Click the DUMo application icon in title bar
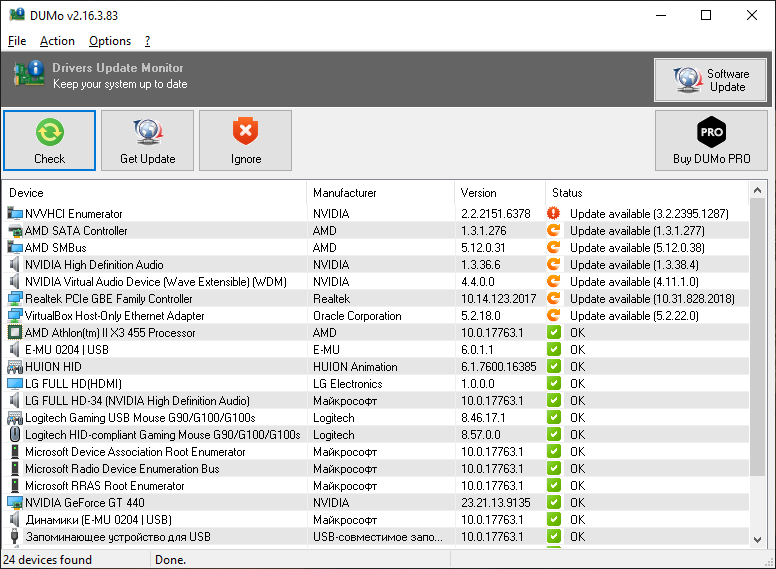The width and height of the screenshot is (776, 569). (x=17, y=15)
